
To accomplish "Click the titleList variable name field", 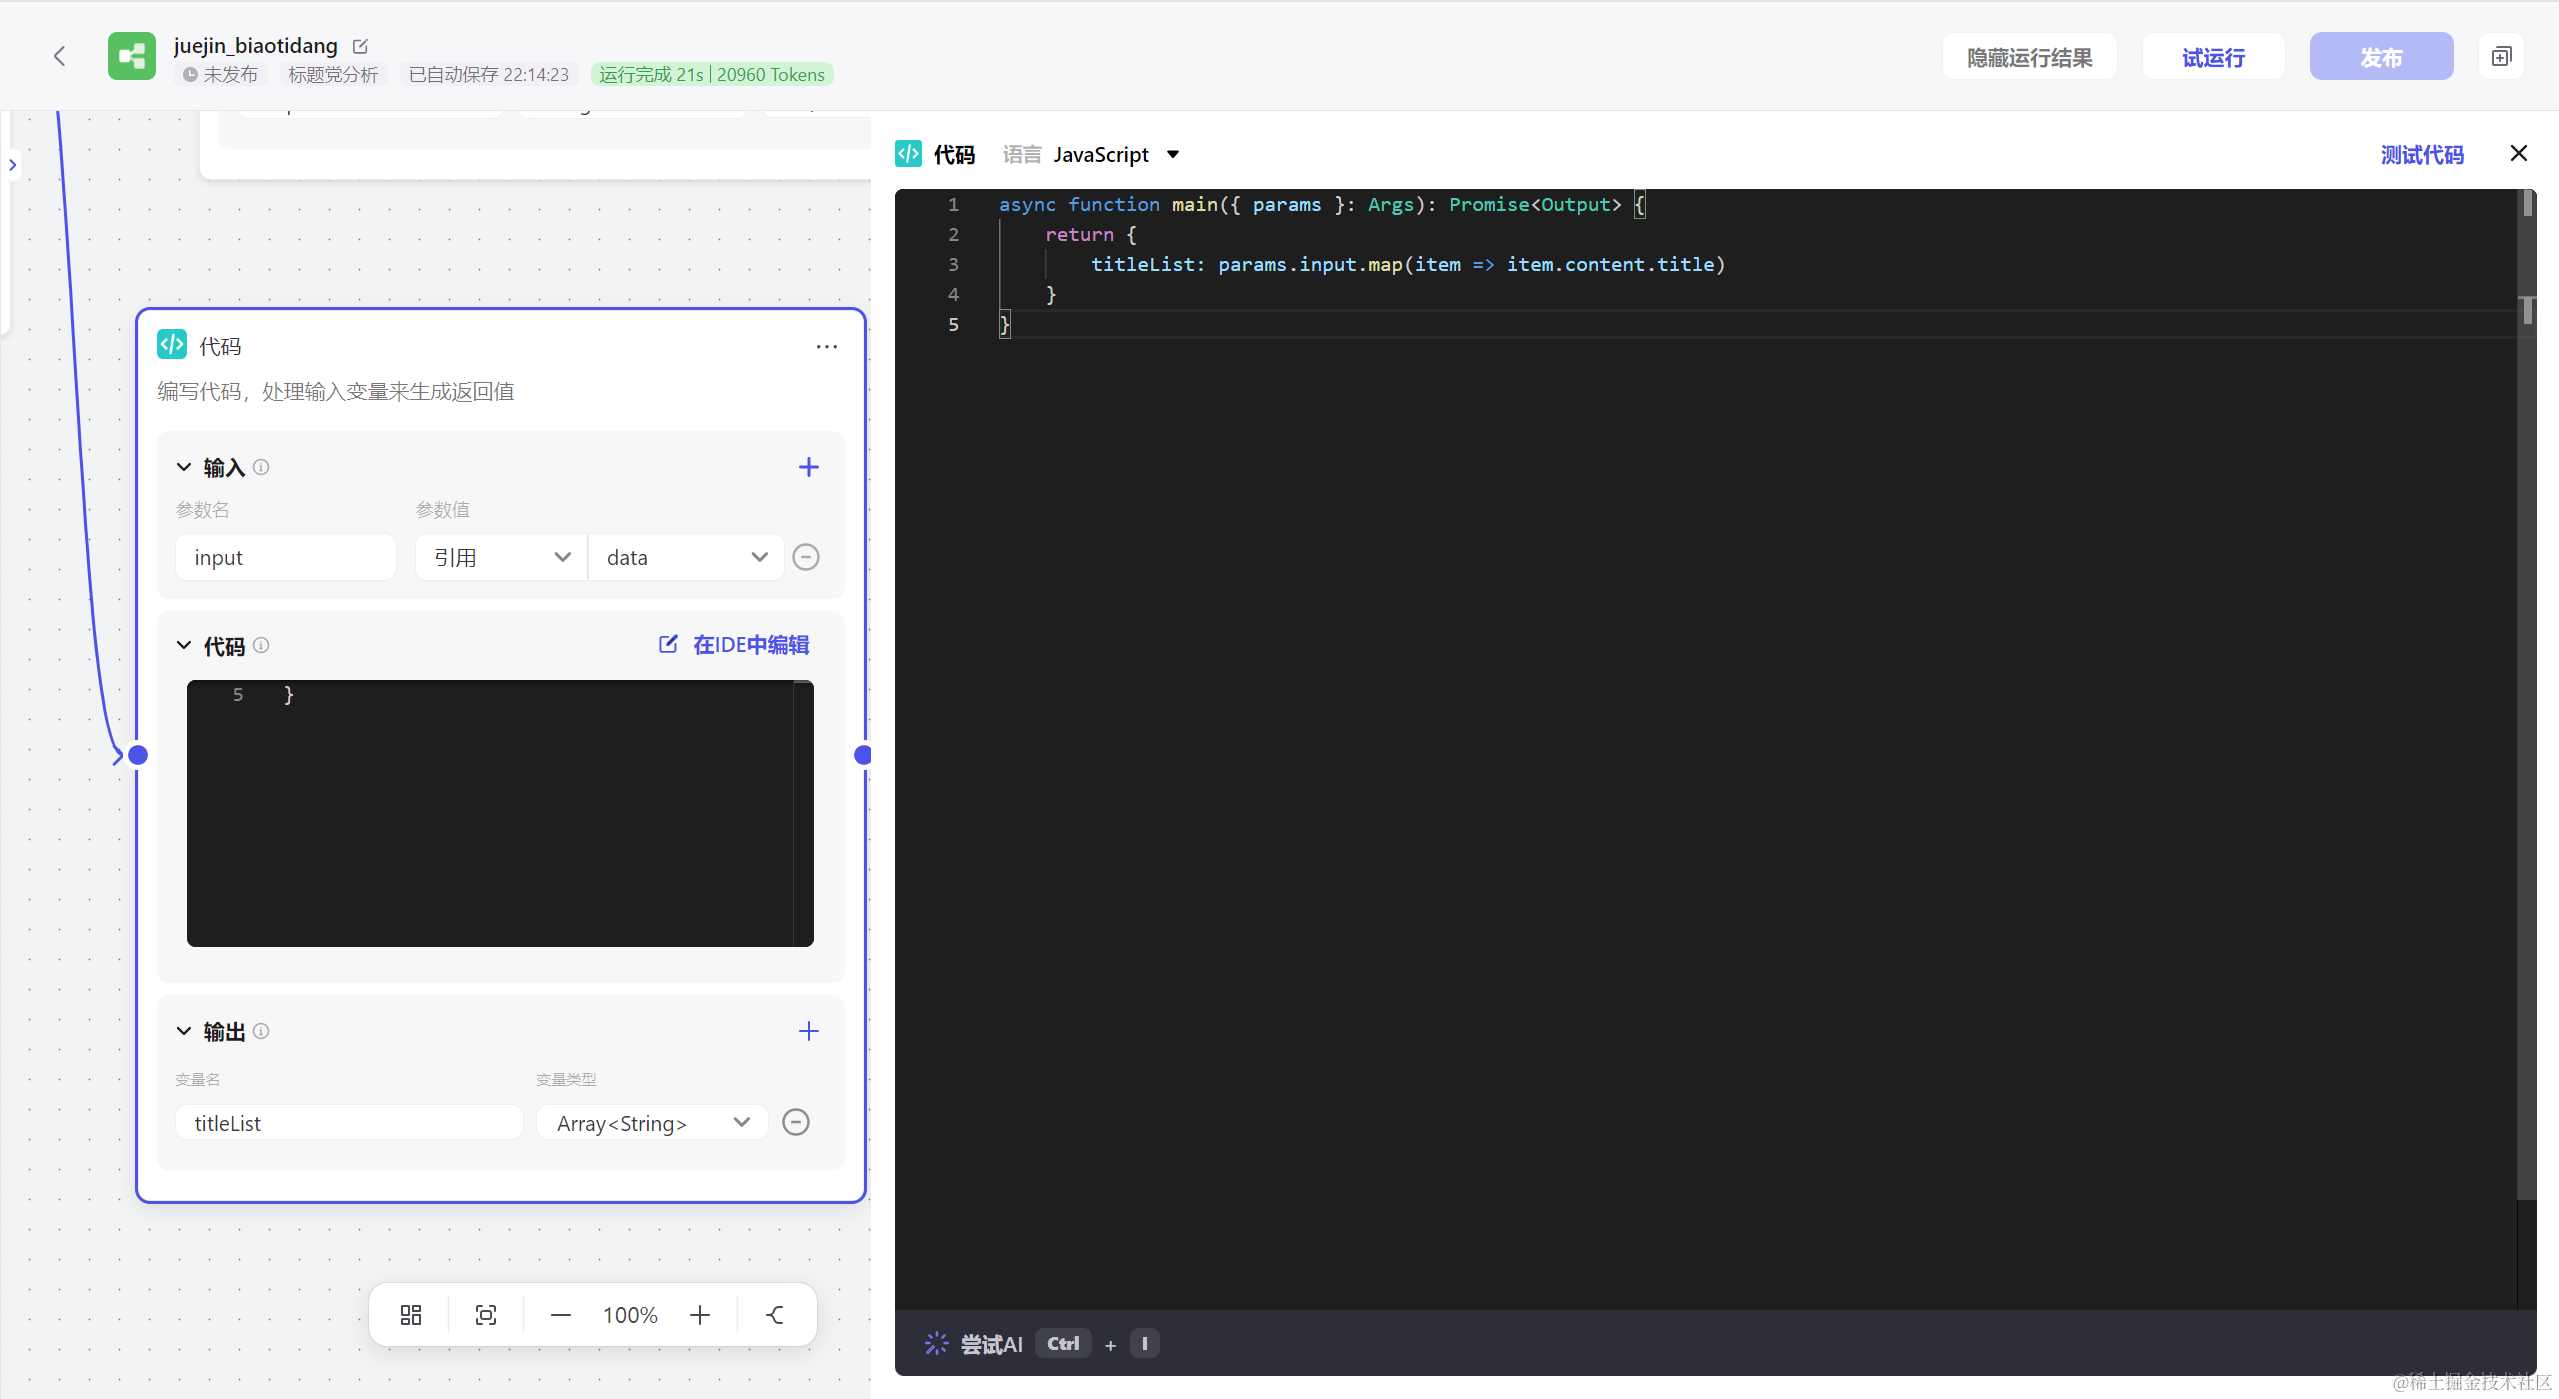I will [x=348, y=1123].
